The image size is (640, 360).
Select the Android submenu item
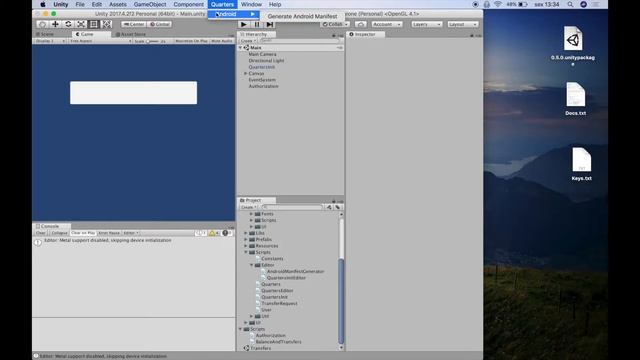233,14
